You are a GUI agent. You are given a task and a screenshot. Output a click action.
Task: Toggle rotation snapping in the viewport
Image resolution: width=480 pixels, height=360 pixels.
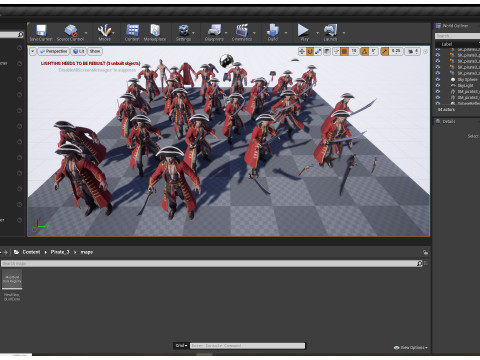[x=365, y=51]
